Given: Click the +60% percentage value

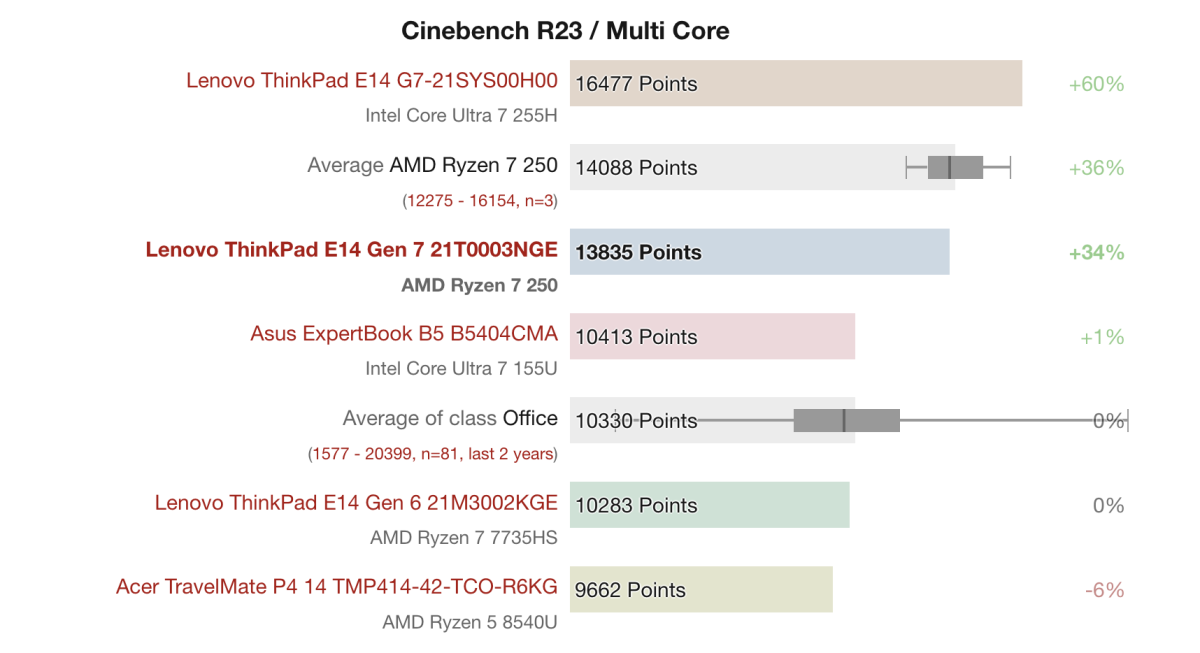Looking at the screenshot, I should click(1096, 84).
